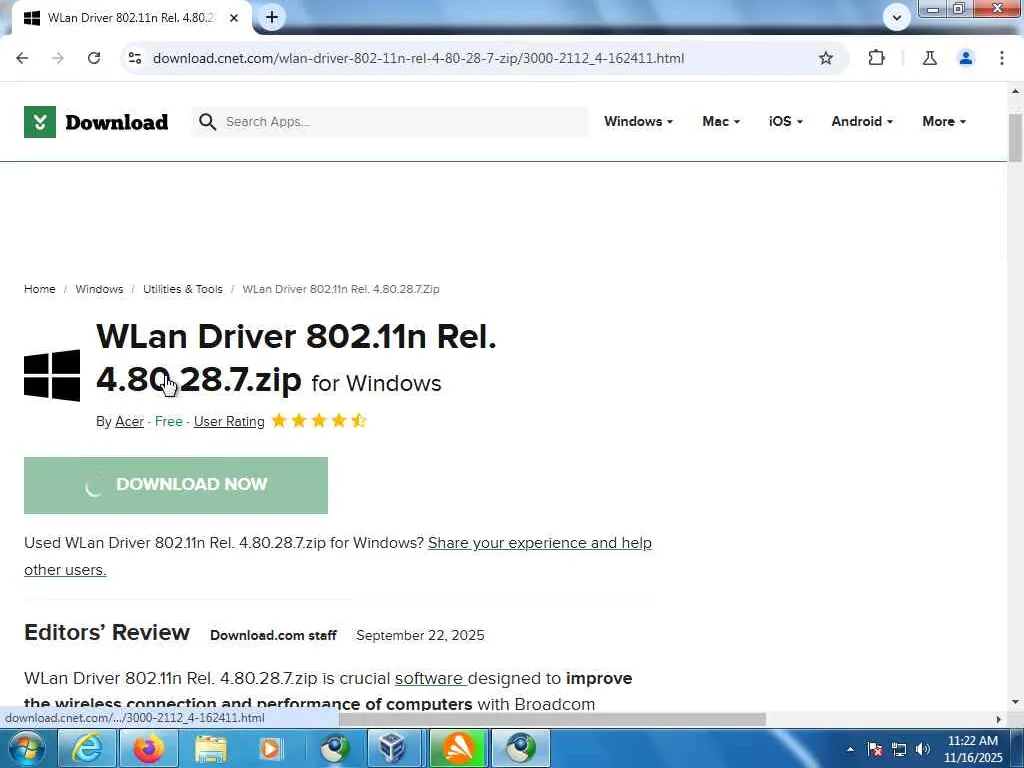Open the orange Avast taskbar icon

tap(458, 748)
